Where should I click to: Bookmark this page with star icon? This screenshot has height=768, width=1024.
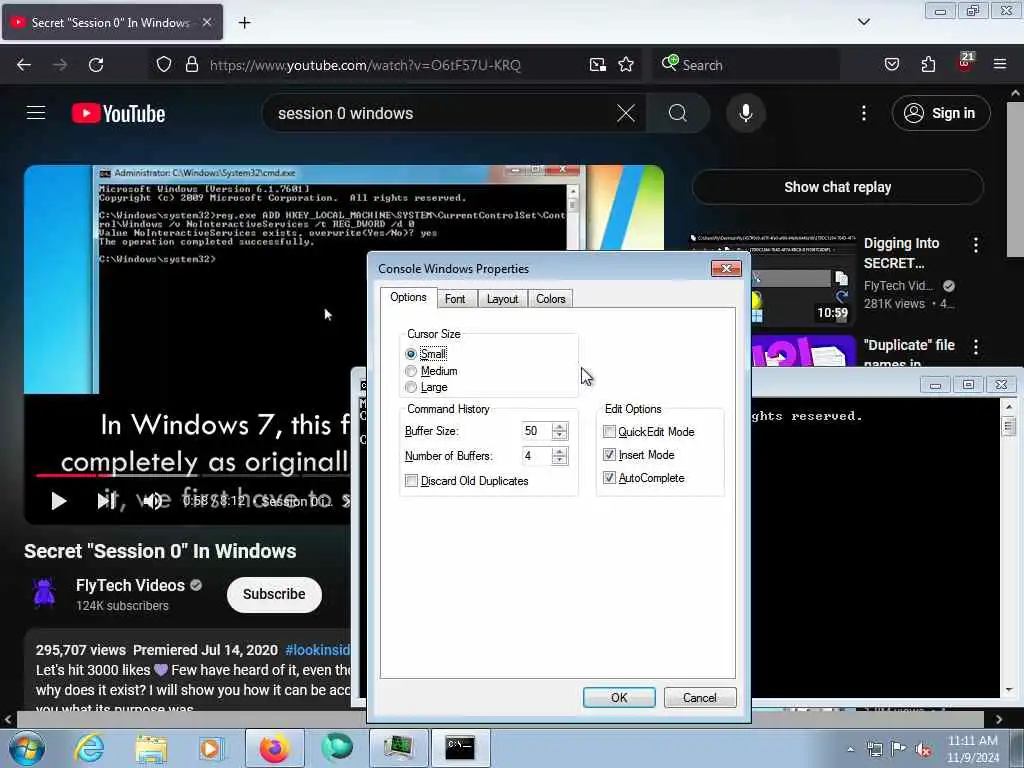click(x=626, y=65)
